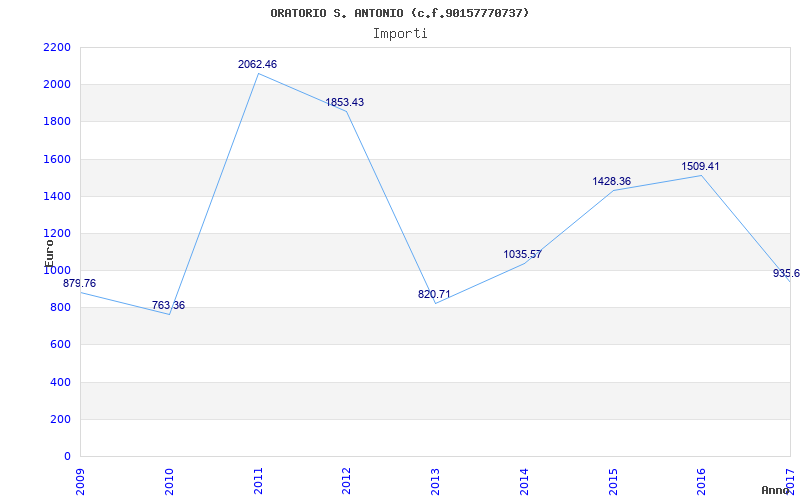
Task: Select the 1853.43 data label
Action: (x=345, y=102)
